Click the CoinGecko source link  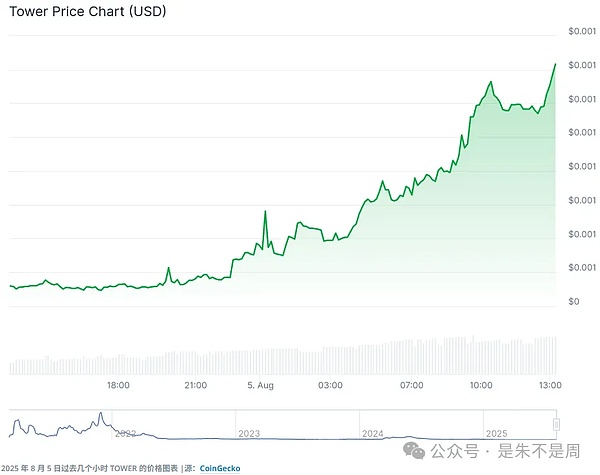(x=219, y=467)
